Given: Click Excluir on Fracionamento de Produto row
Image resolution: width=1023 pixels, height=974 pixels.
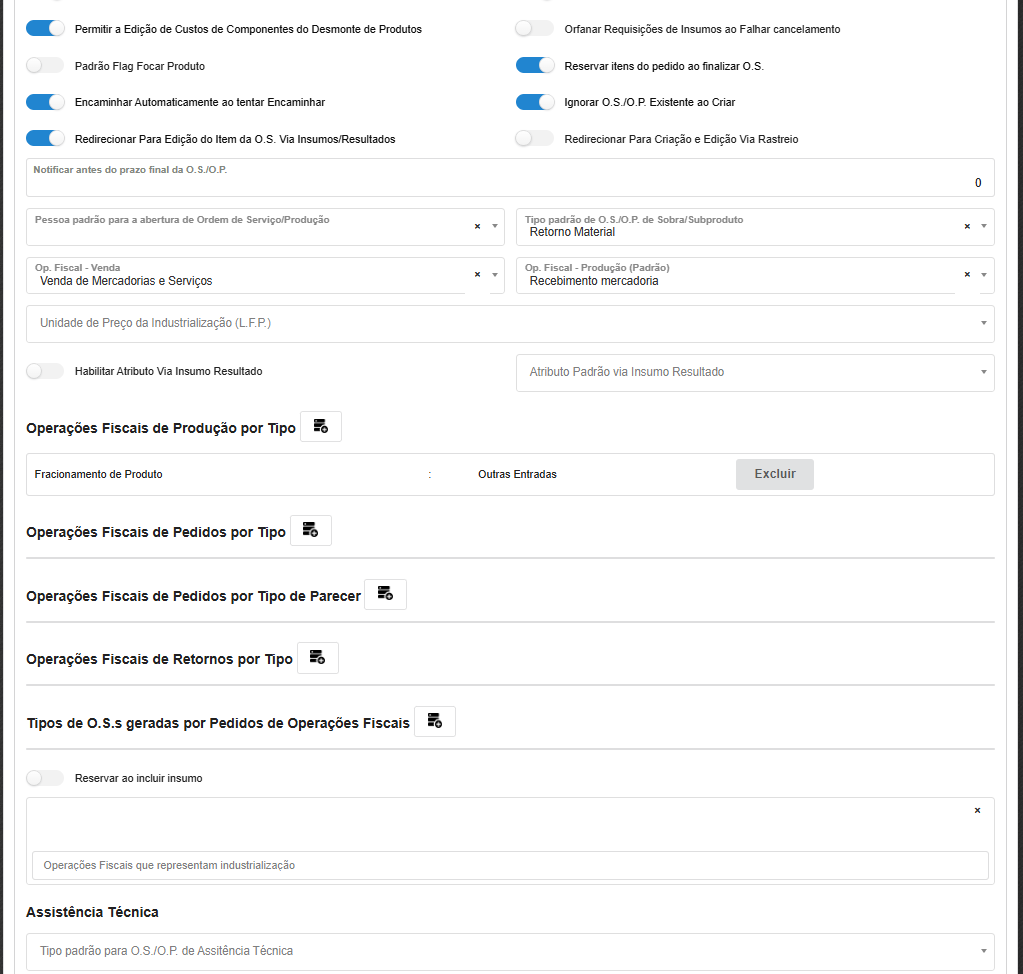Looking at the screenshot, I should point(774,474).
